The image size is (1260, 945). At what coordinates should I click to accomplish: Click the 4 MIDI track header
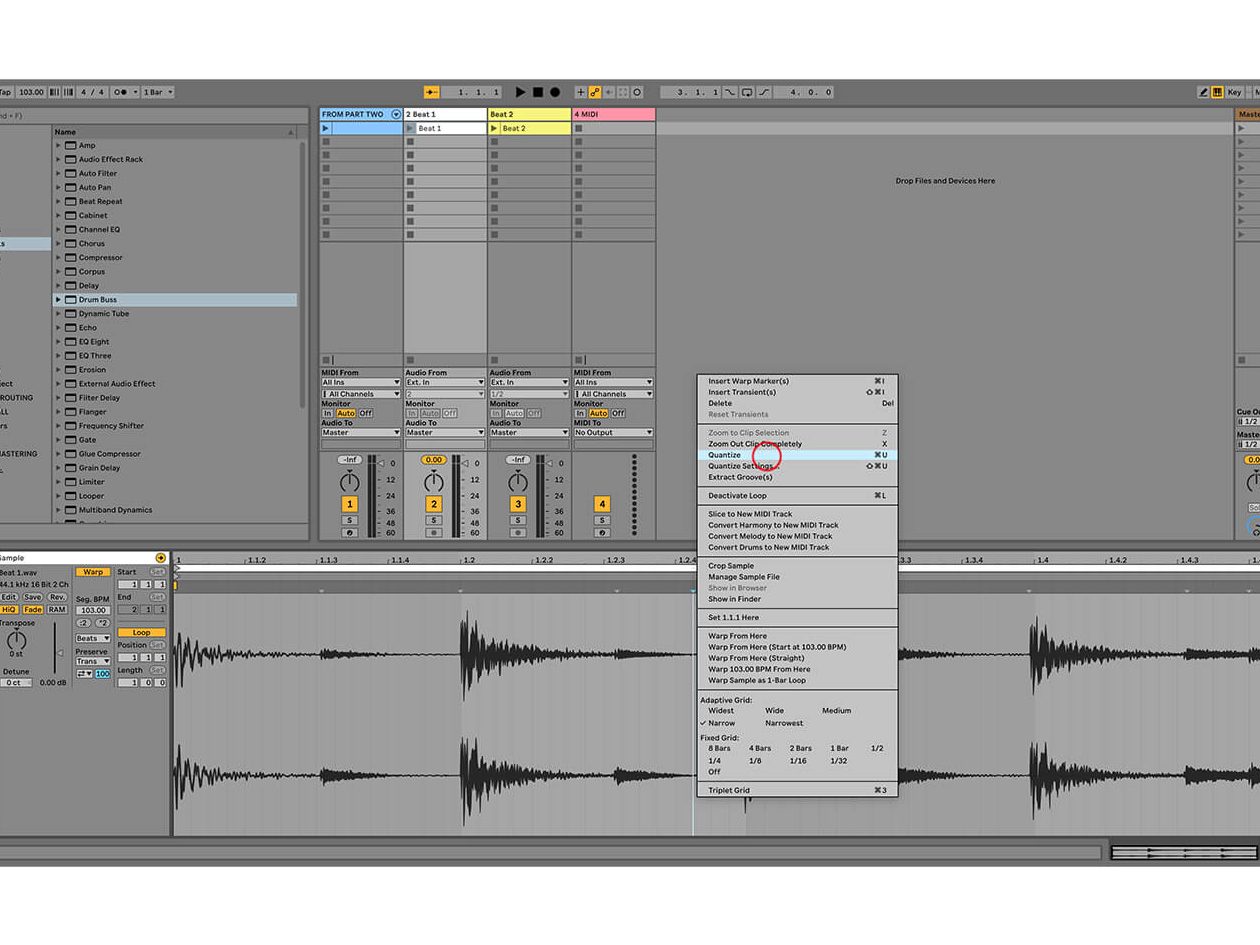pos(610,114)
